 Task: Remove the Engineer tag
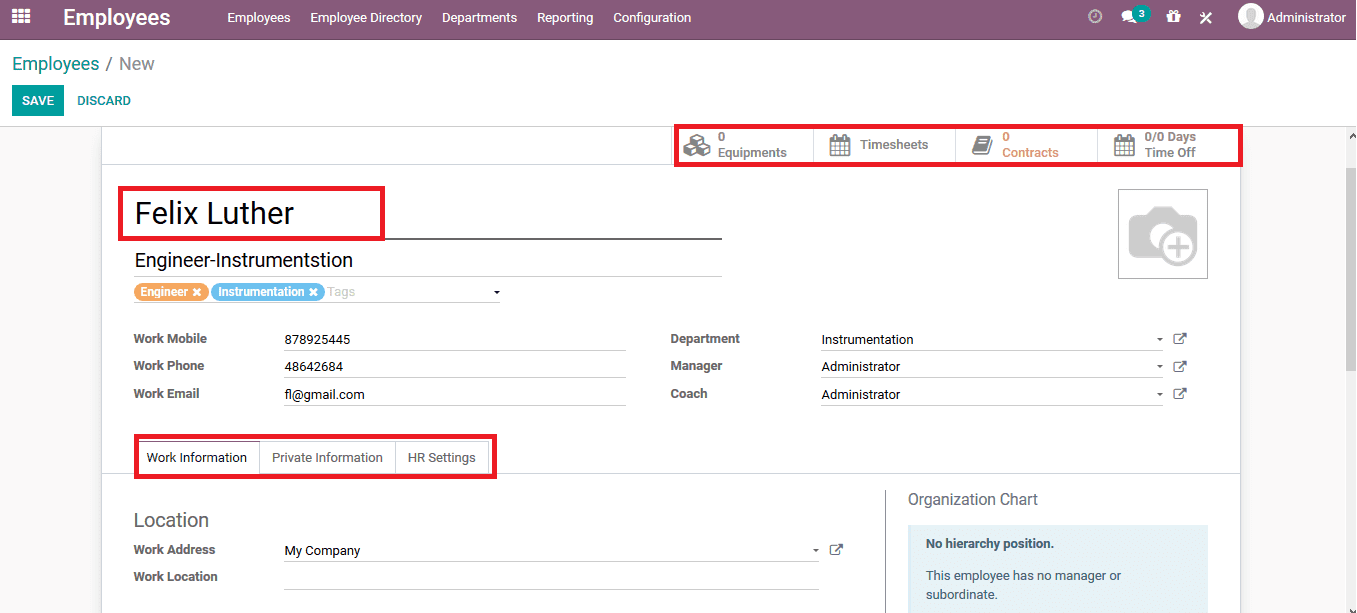pos(197,292)
